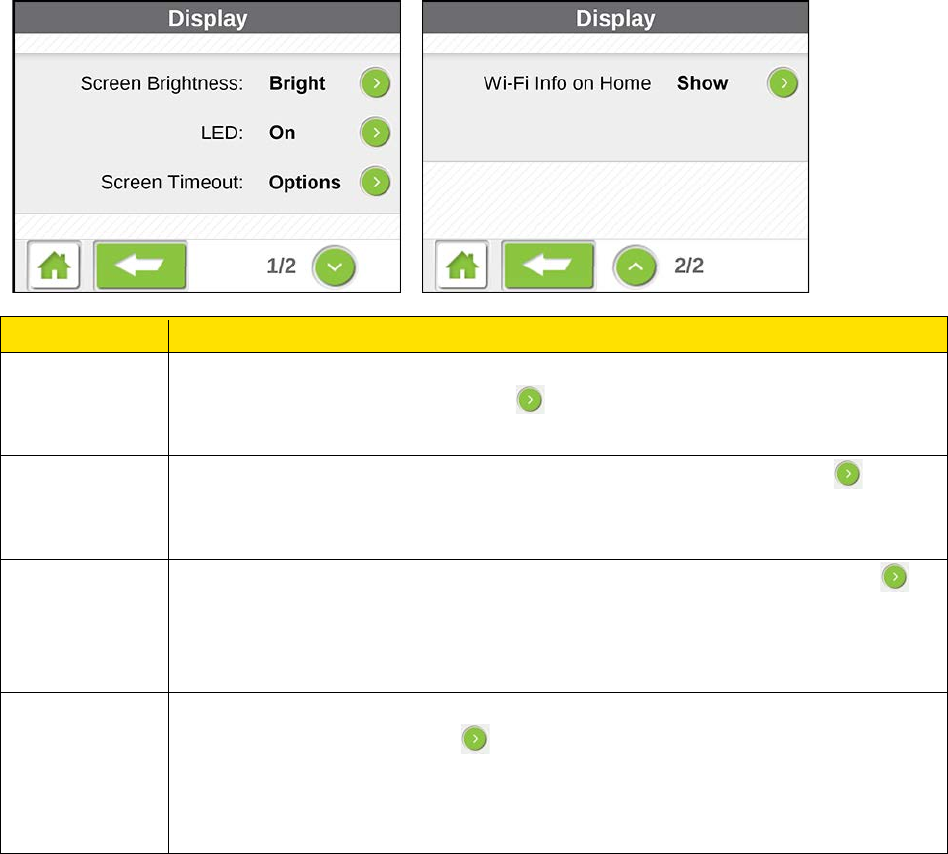Tap back arrow on page 2/2 screen
The height and width of the screenshot is (854, 948).
(548, 265)
